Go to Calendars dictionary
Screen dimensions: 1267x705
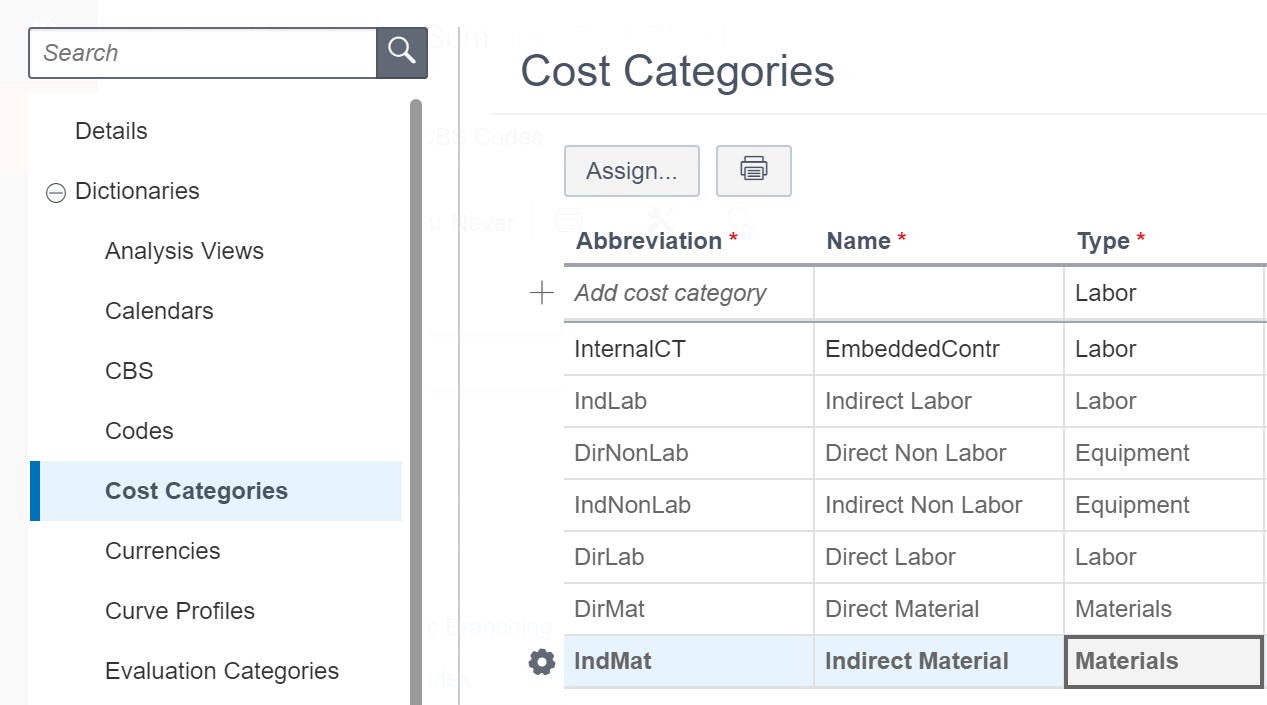tap(159, 311)
